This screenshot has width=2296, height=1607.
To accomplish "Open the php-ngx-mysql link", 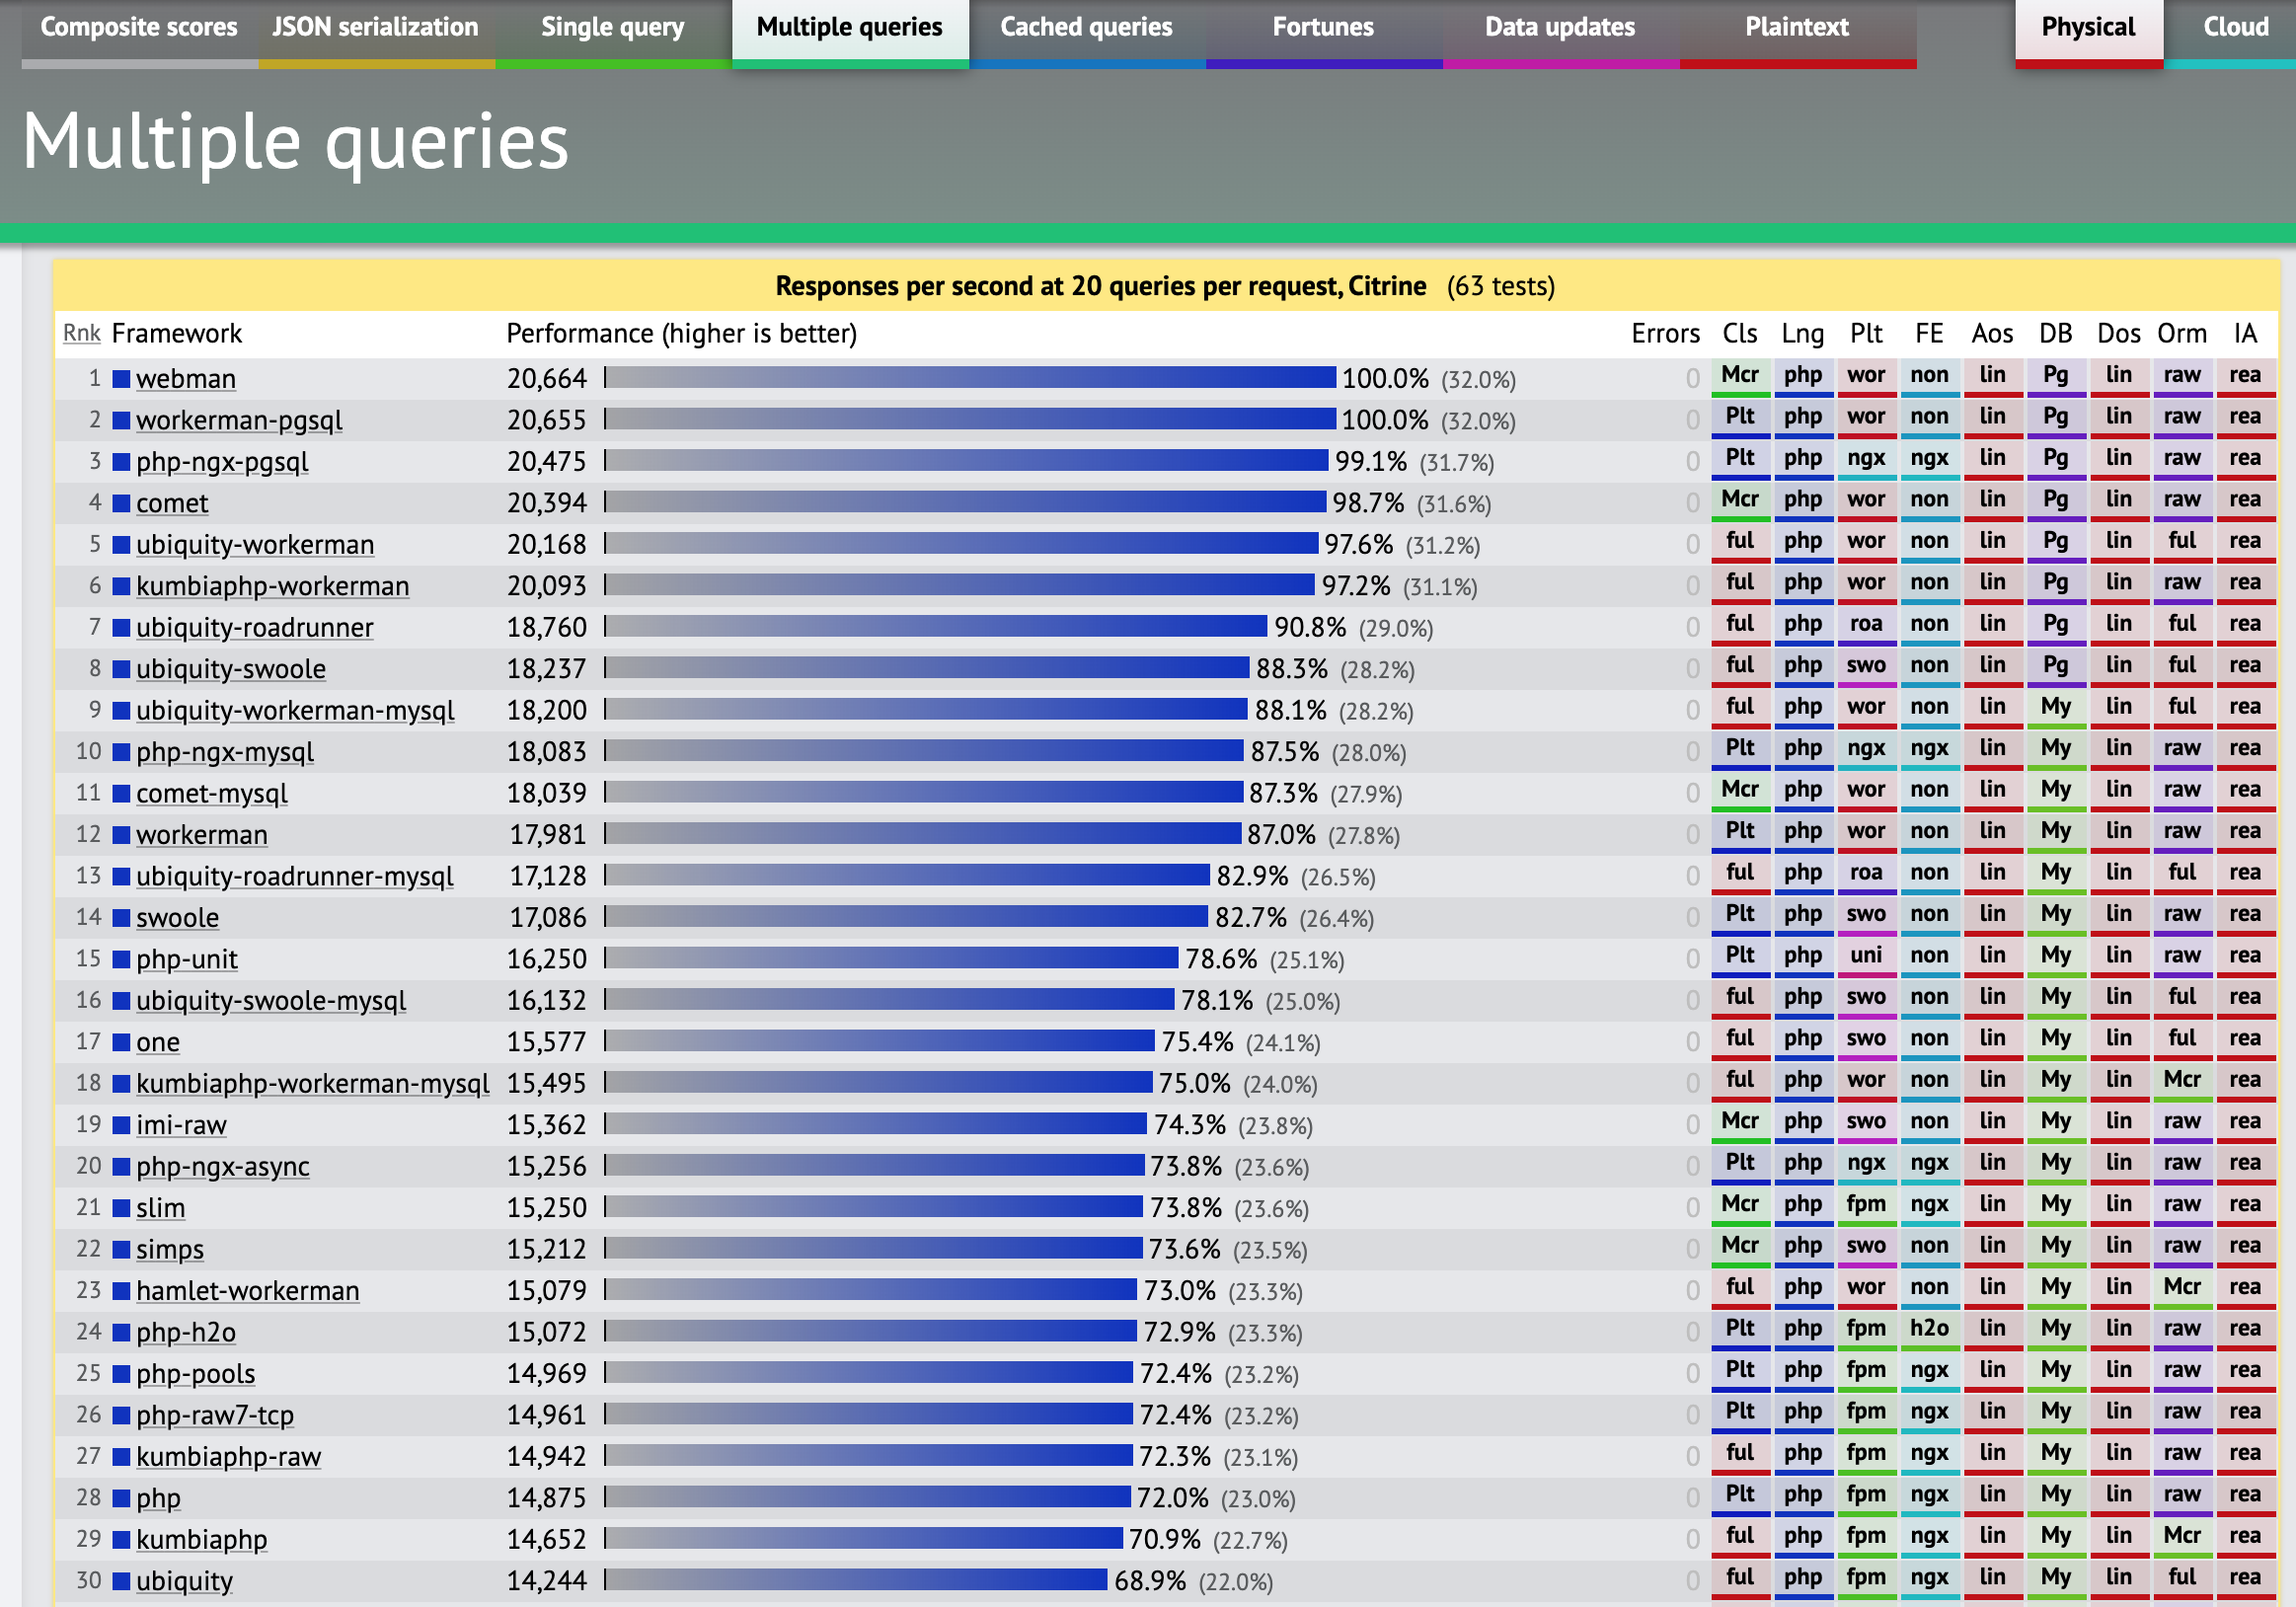I will [x=225, y=752].
